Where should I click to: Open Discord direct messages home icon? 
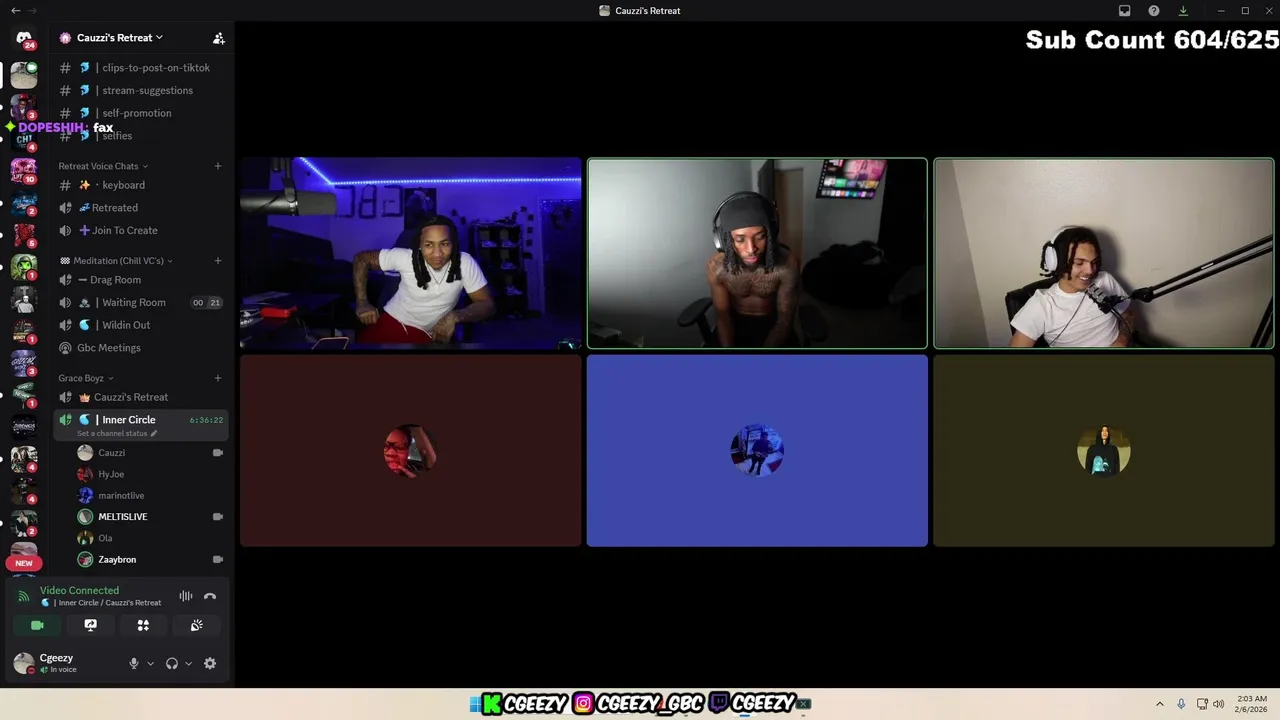pyautogui.click(x=24, y=38)
